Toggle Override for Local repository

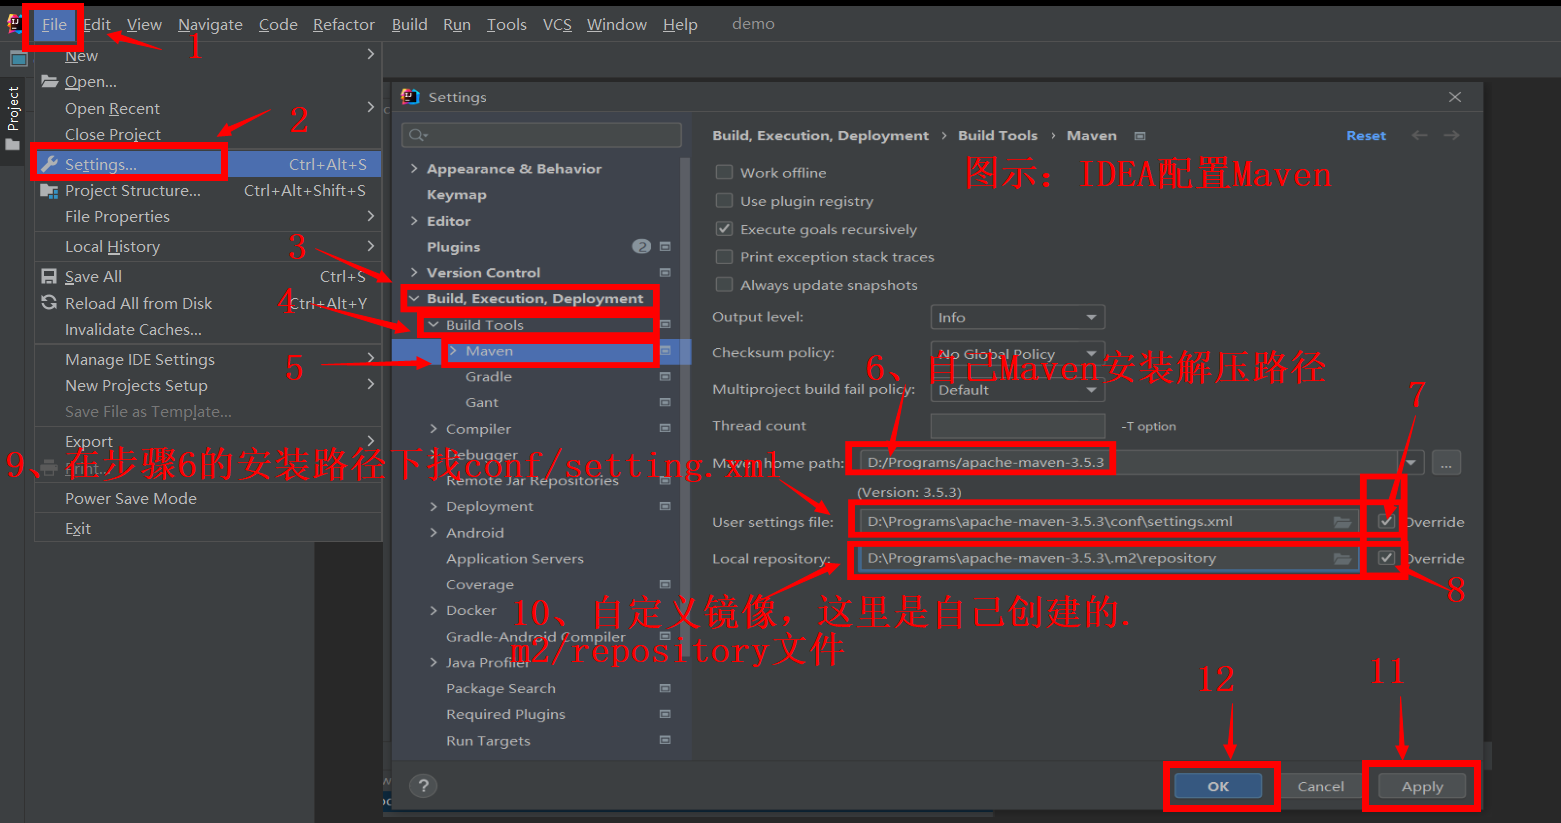[x=1386, y=557]
